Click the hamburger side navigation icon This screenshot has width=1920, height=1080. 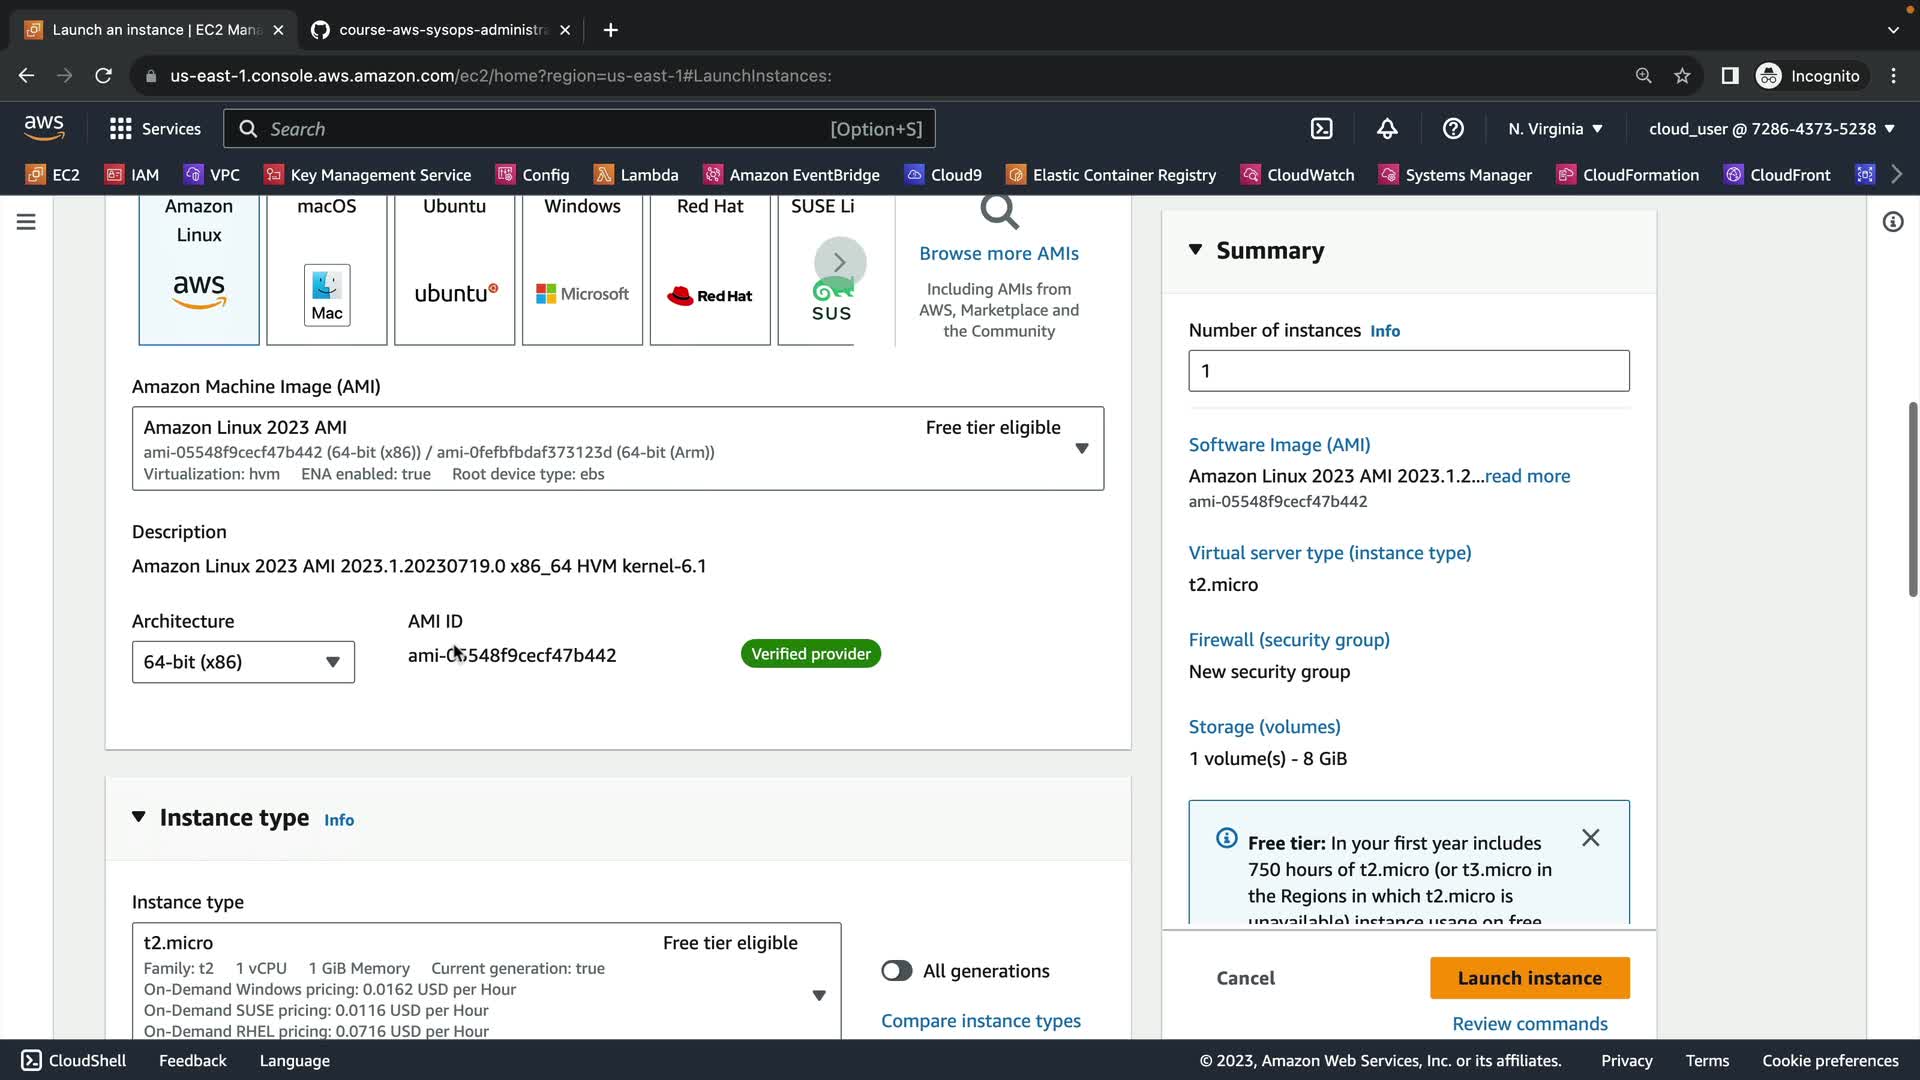tap(26, 222)
